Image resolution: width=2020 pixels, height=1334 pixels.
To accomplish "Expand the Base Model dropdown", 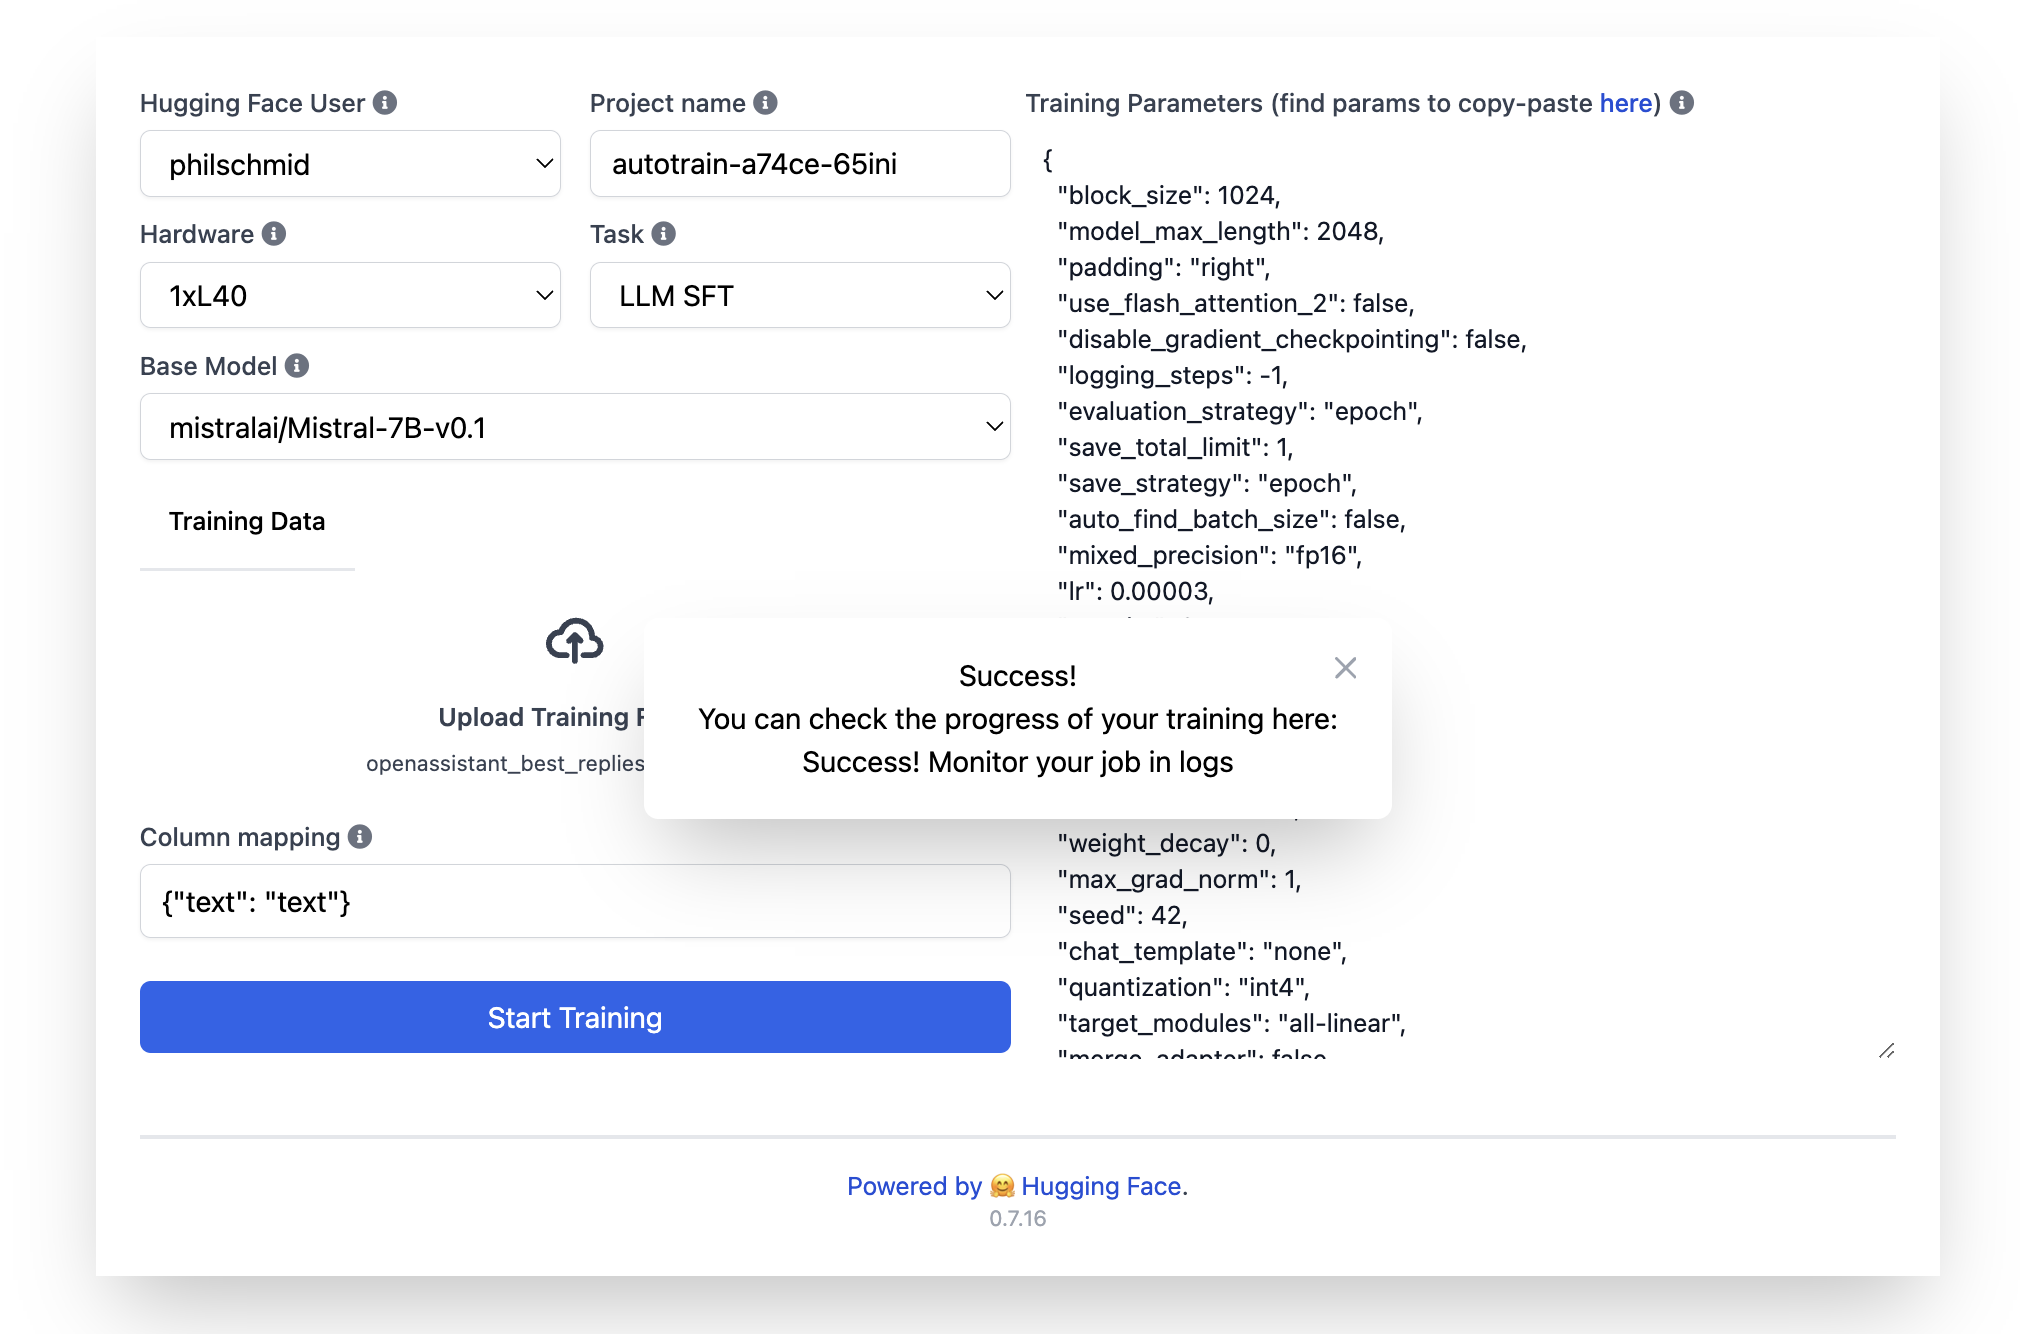I will (x=575, y=428).
